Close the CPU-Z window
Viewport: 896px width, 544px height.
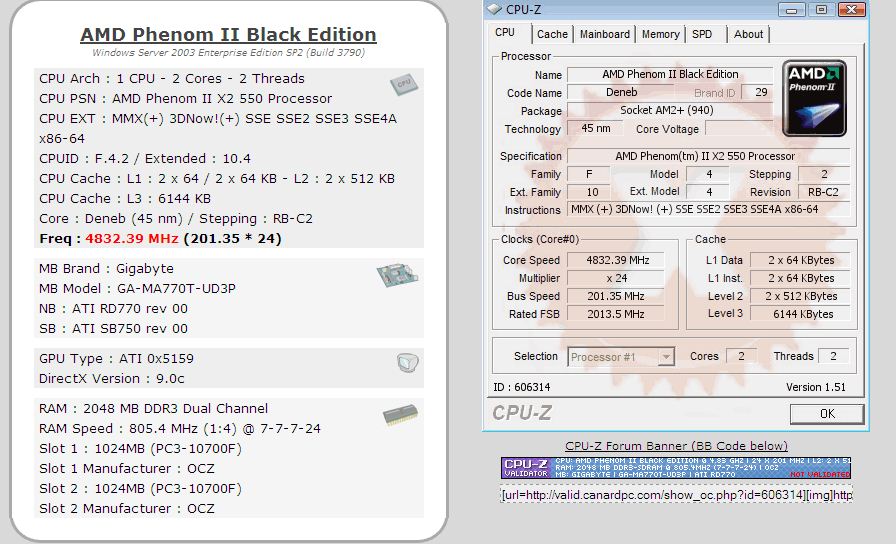click(x=851, y=10)
